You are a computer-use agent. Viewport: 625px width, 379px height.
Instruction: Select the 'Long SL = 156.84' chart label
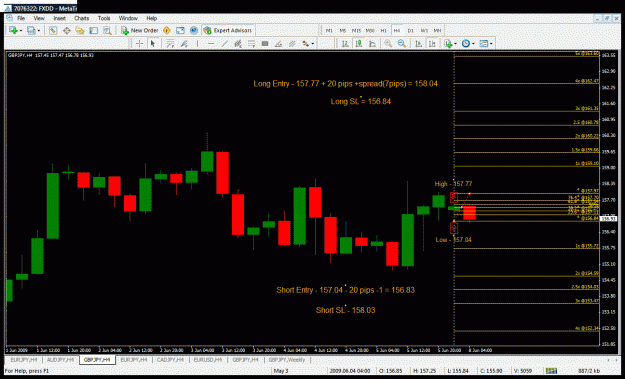(361, 101)
